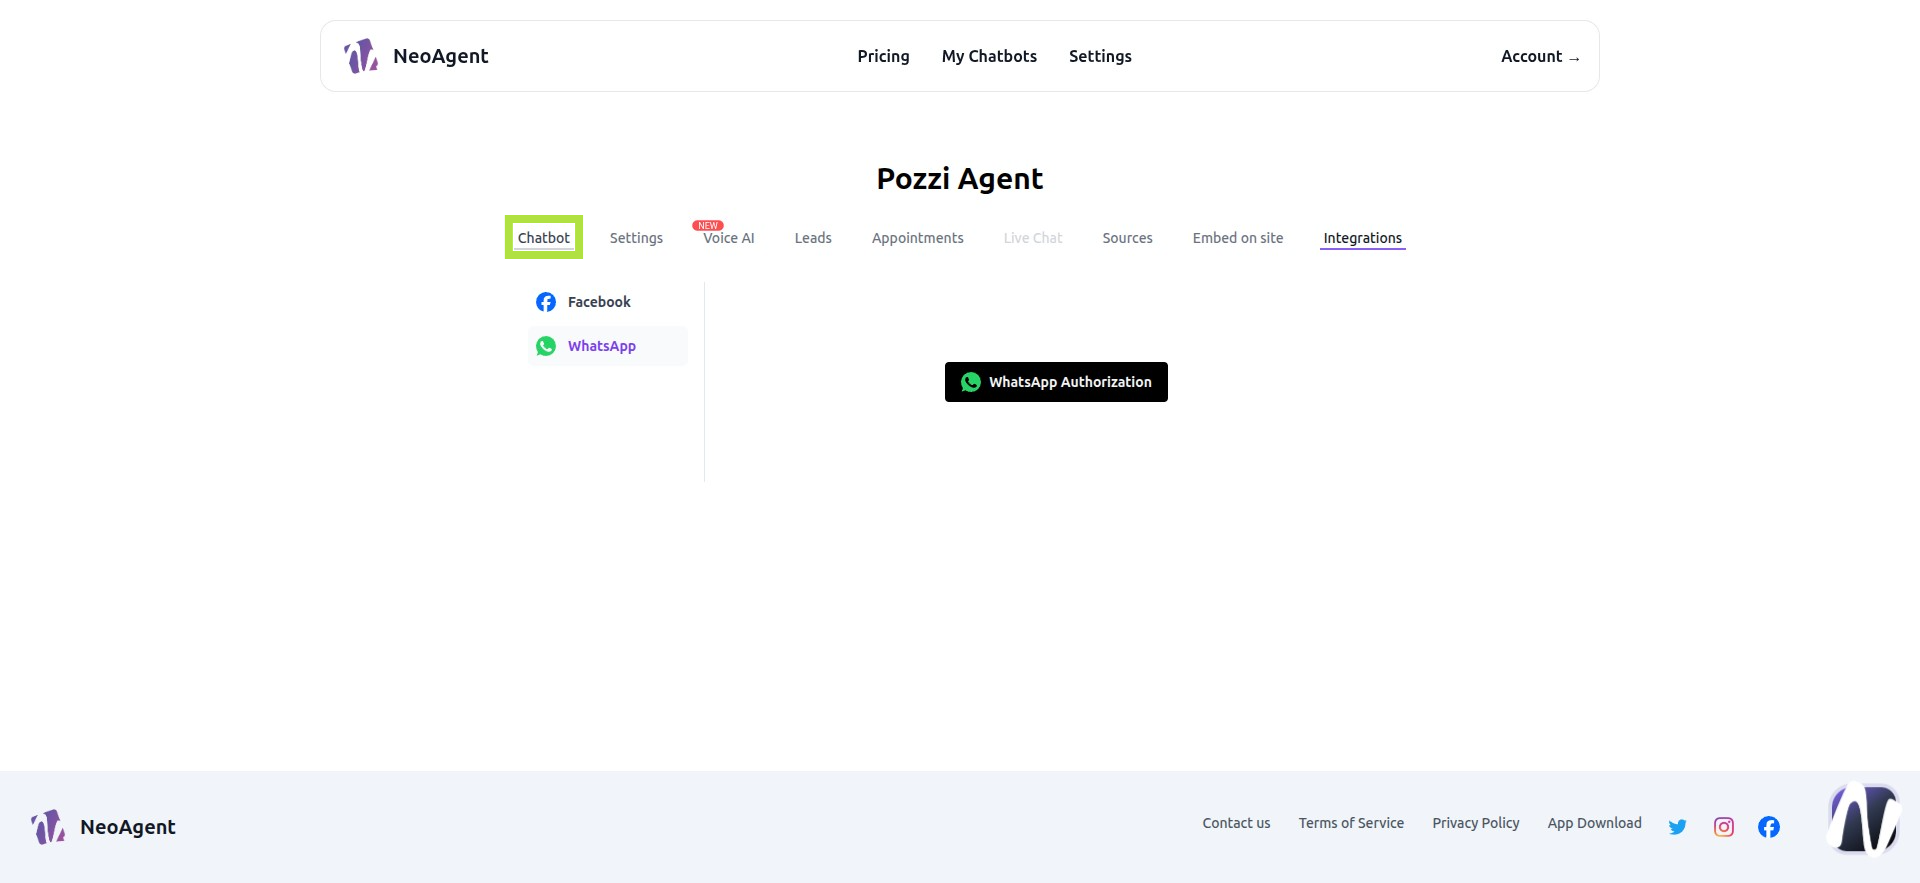This screenshot has width=1920, height=883.
Task: Select Facebook integration in sidebar
Action: click(608, 302)
